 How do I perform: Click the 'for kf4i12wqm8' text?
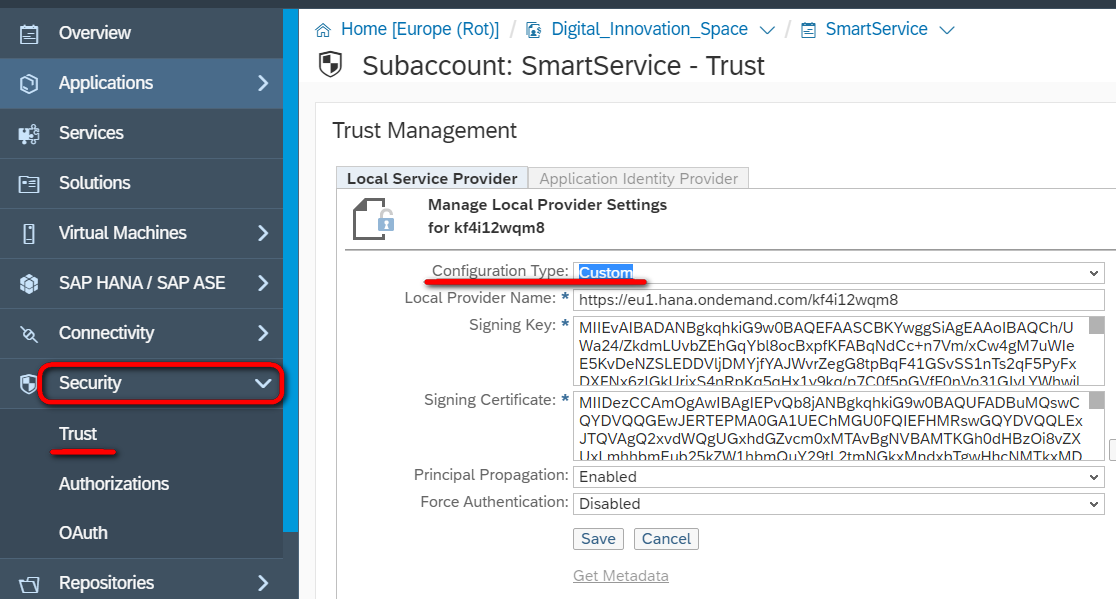pyautogui.click(x=486, y=228)
